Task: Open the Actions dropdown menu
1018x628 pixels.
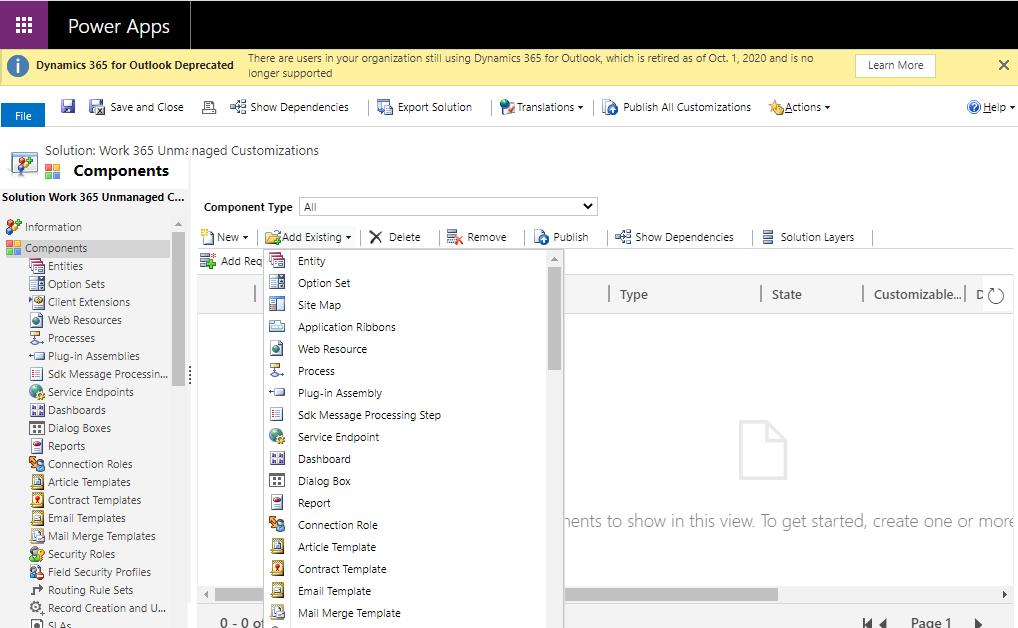Action: coord(799,107)
